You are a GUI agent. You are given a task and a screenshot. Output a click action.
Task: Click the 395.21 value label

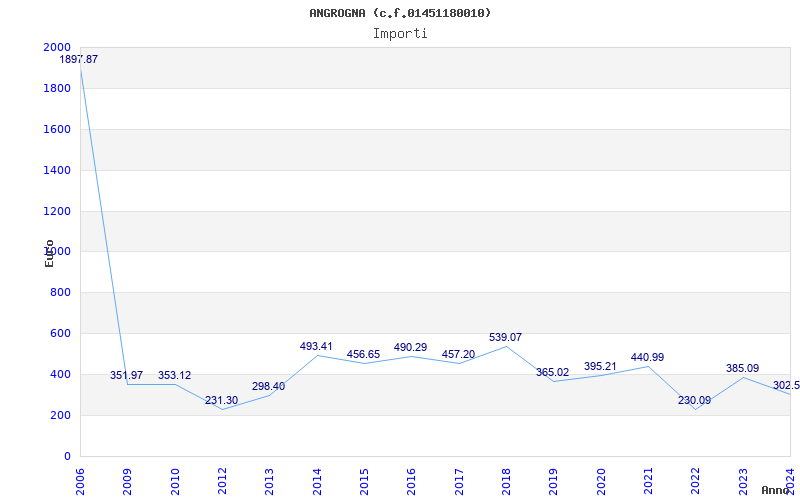pyautogui.click(x=601, y=367)
